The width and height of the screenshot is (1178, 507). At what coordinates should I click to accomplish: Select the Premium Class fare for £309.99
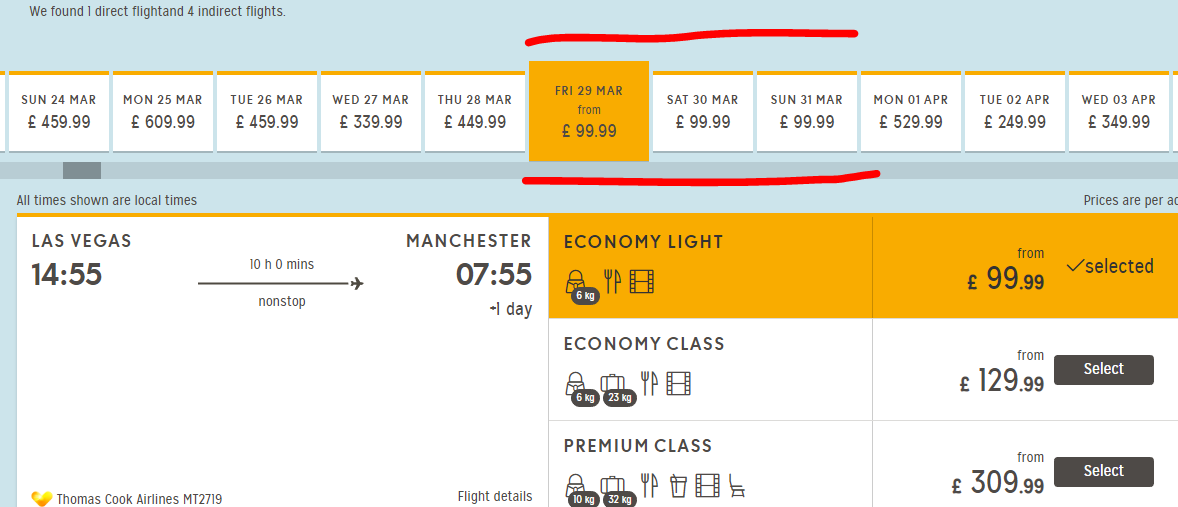pos(1103,471)
